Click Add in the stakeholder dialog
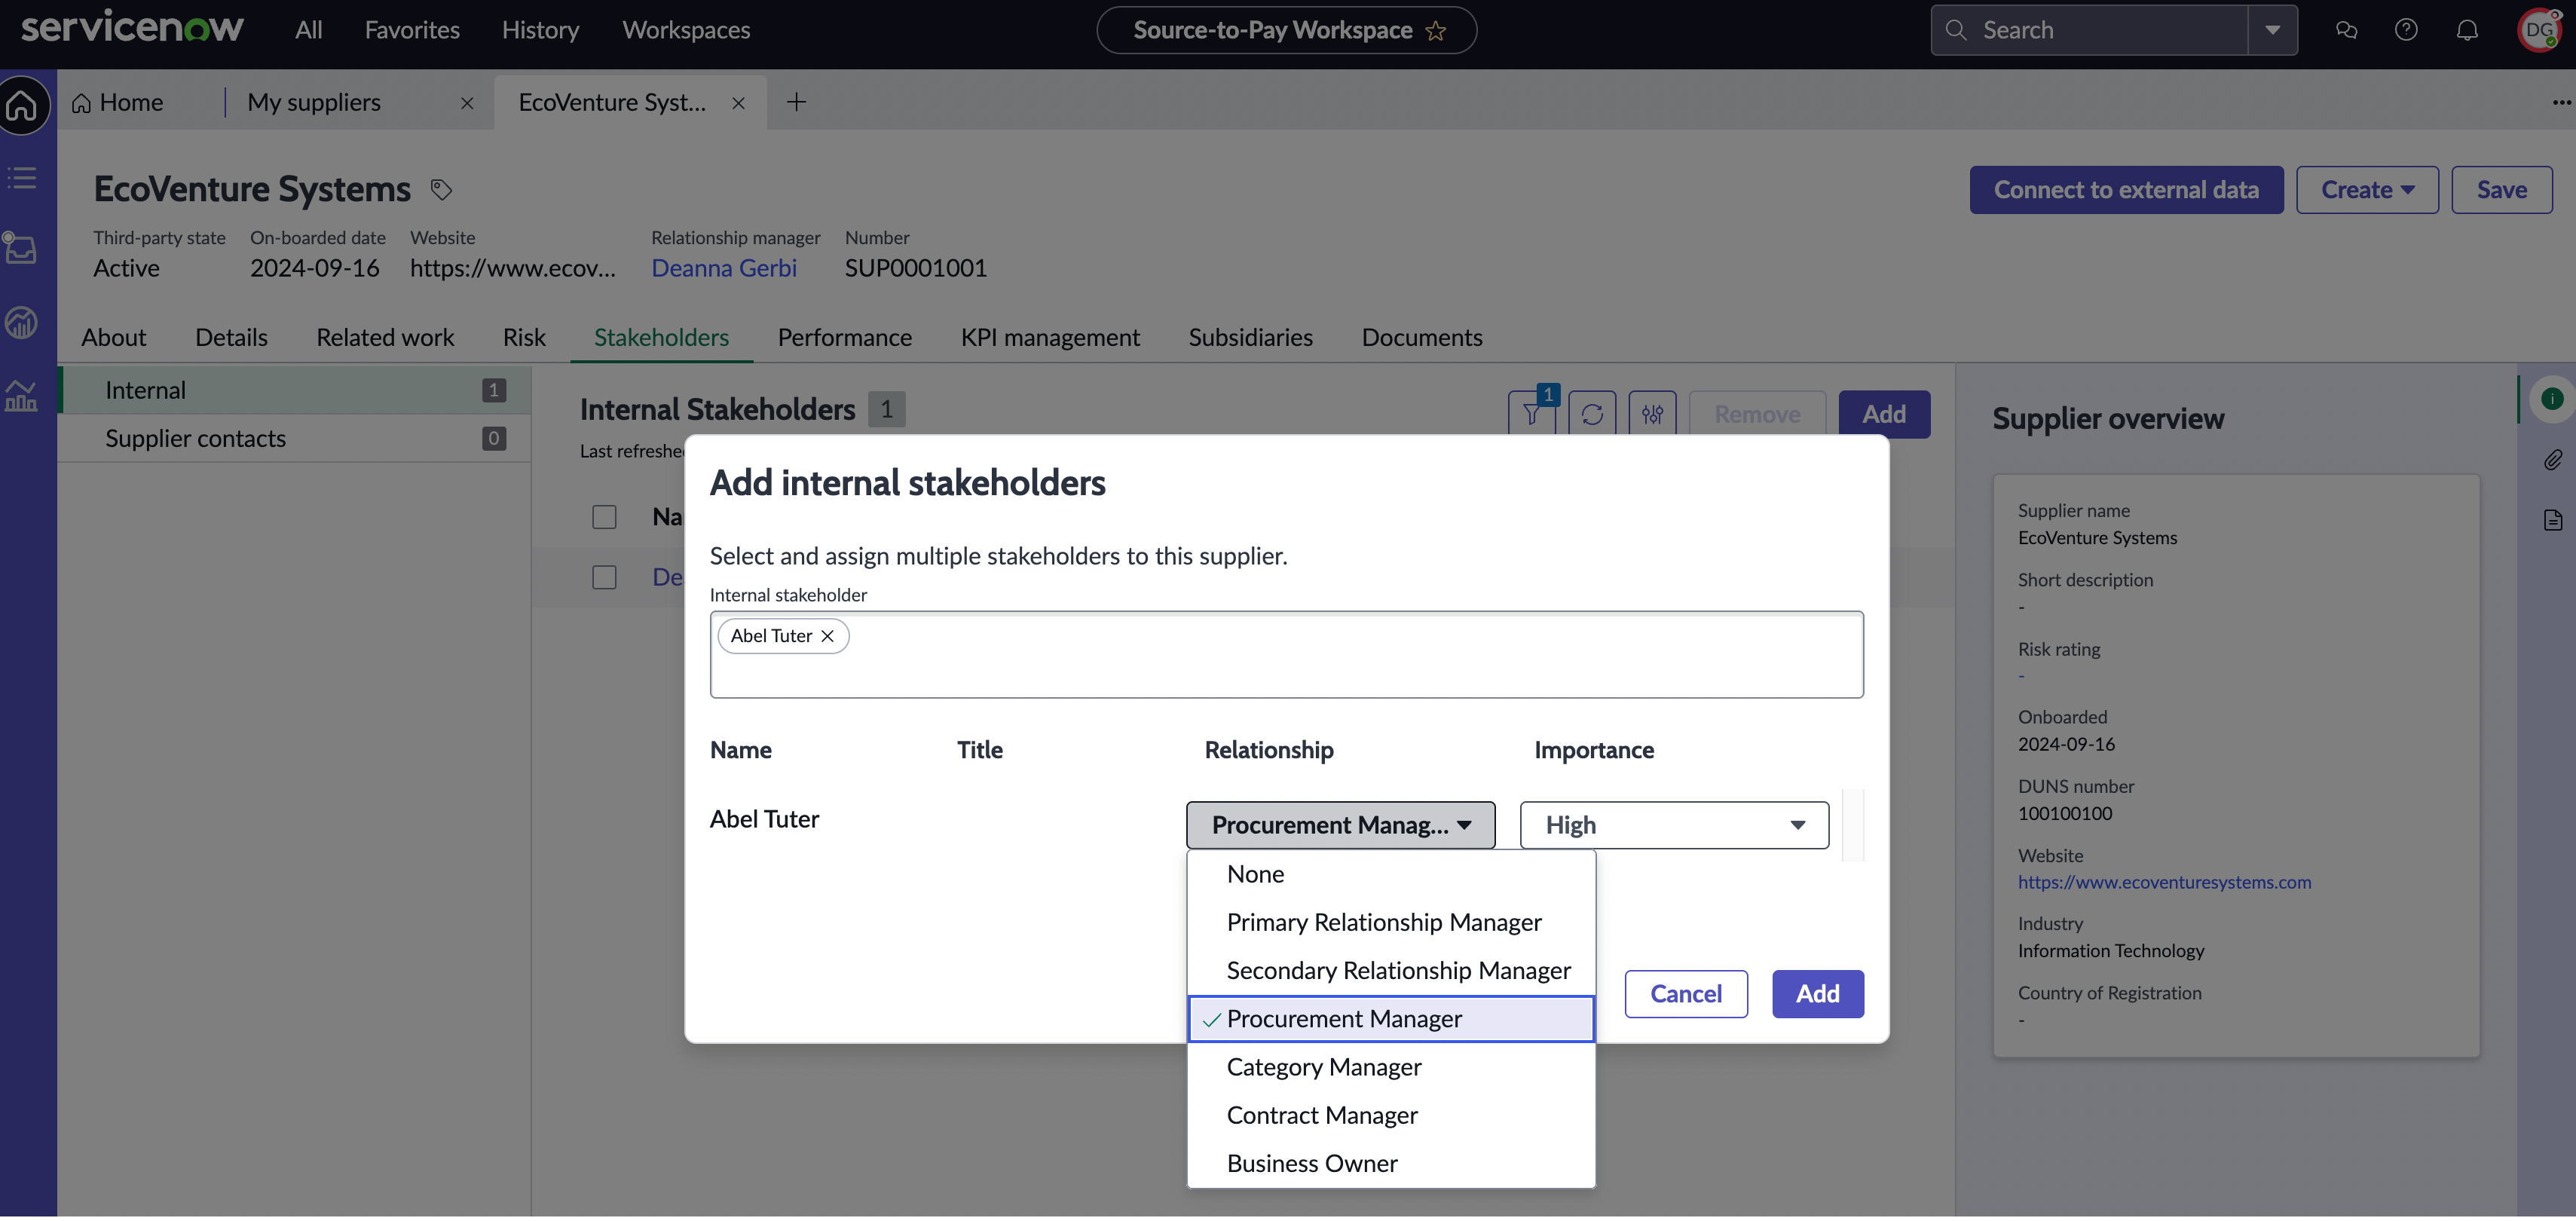 (1818, 994)
